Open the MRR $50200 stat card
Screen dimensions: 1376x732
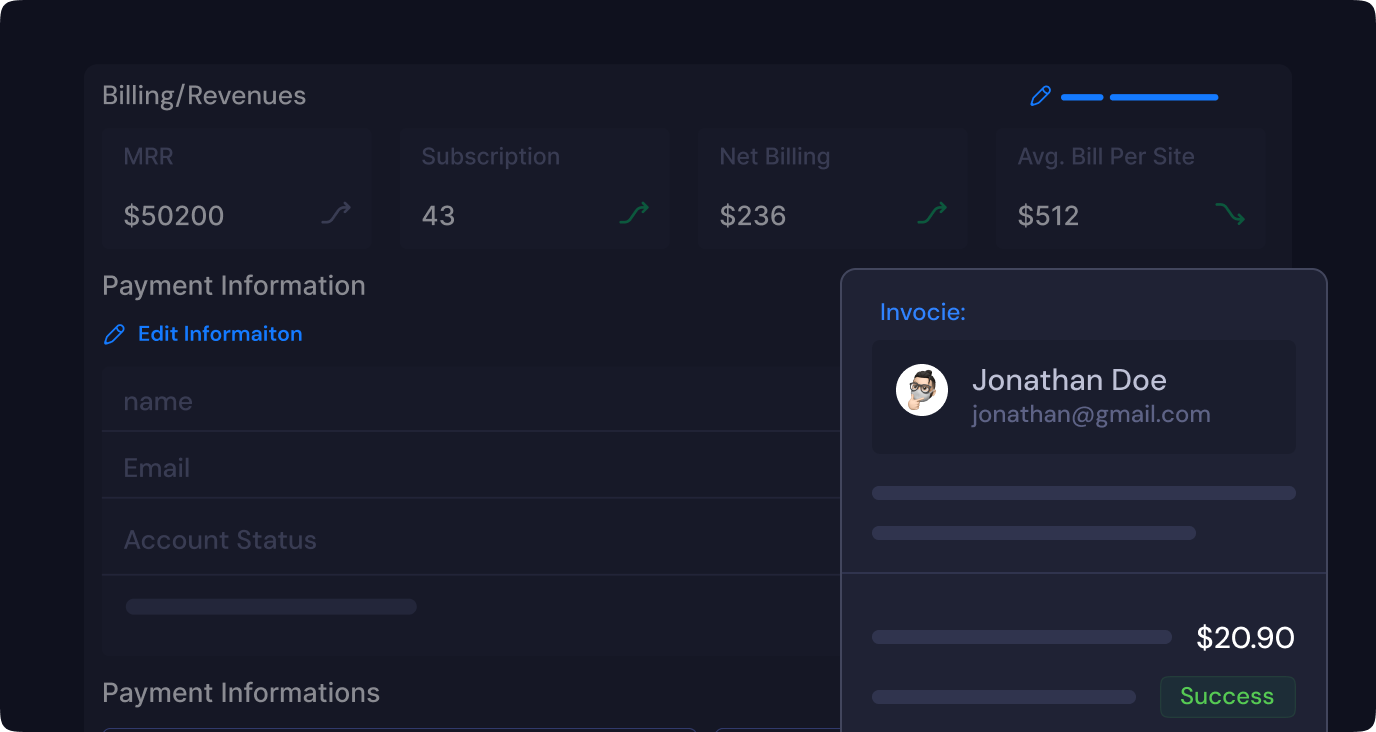(x=236, y=188)
